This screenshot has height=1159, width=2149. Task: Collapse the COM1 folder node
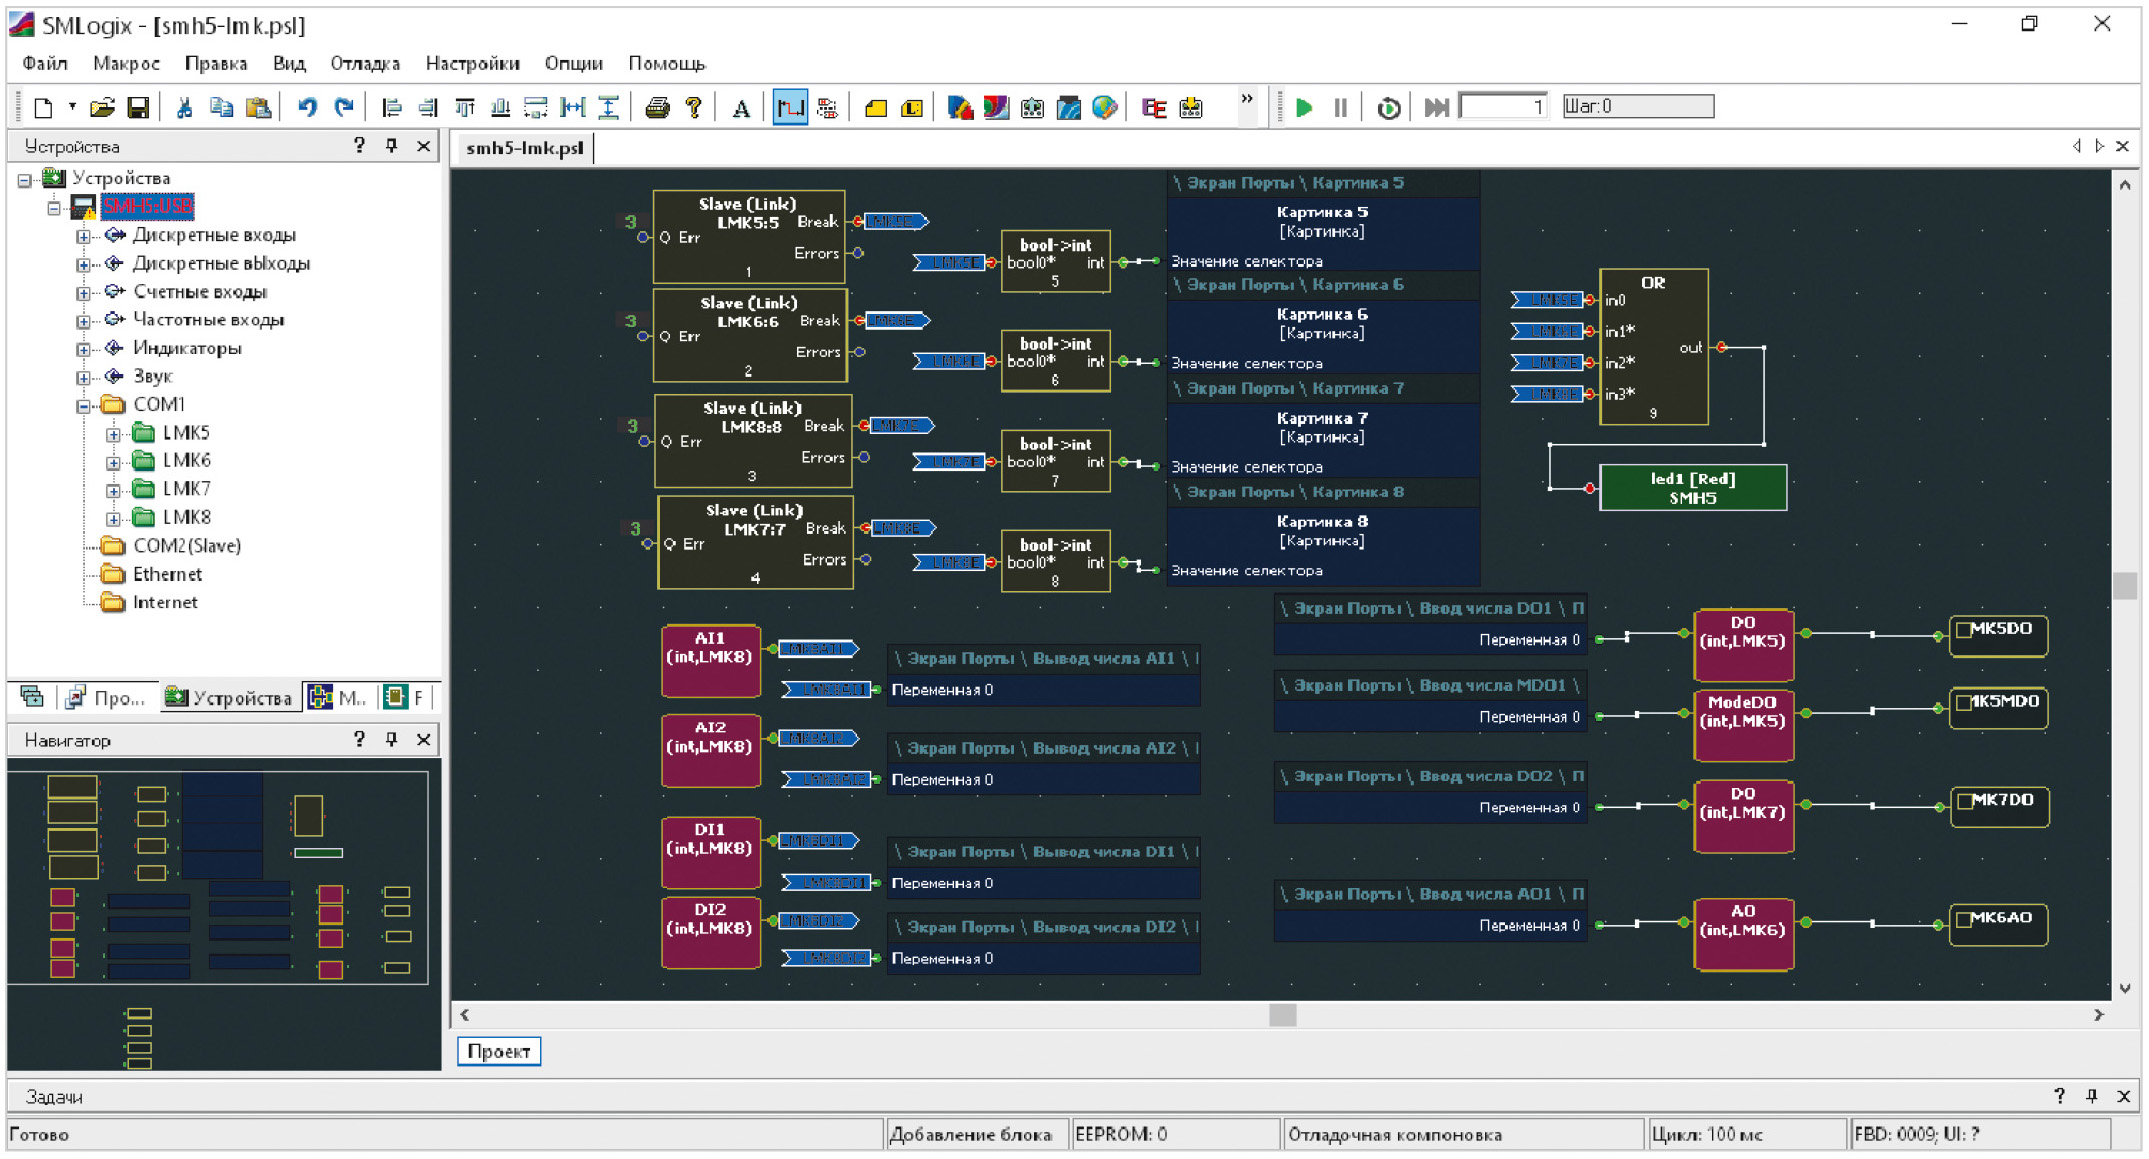[x=84, y=406]
